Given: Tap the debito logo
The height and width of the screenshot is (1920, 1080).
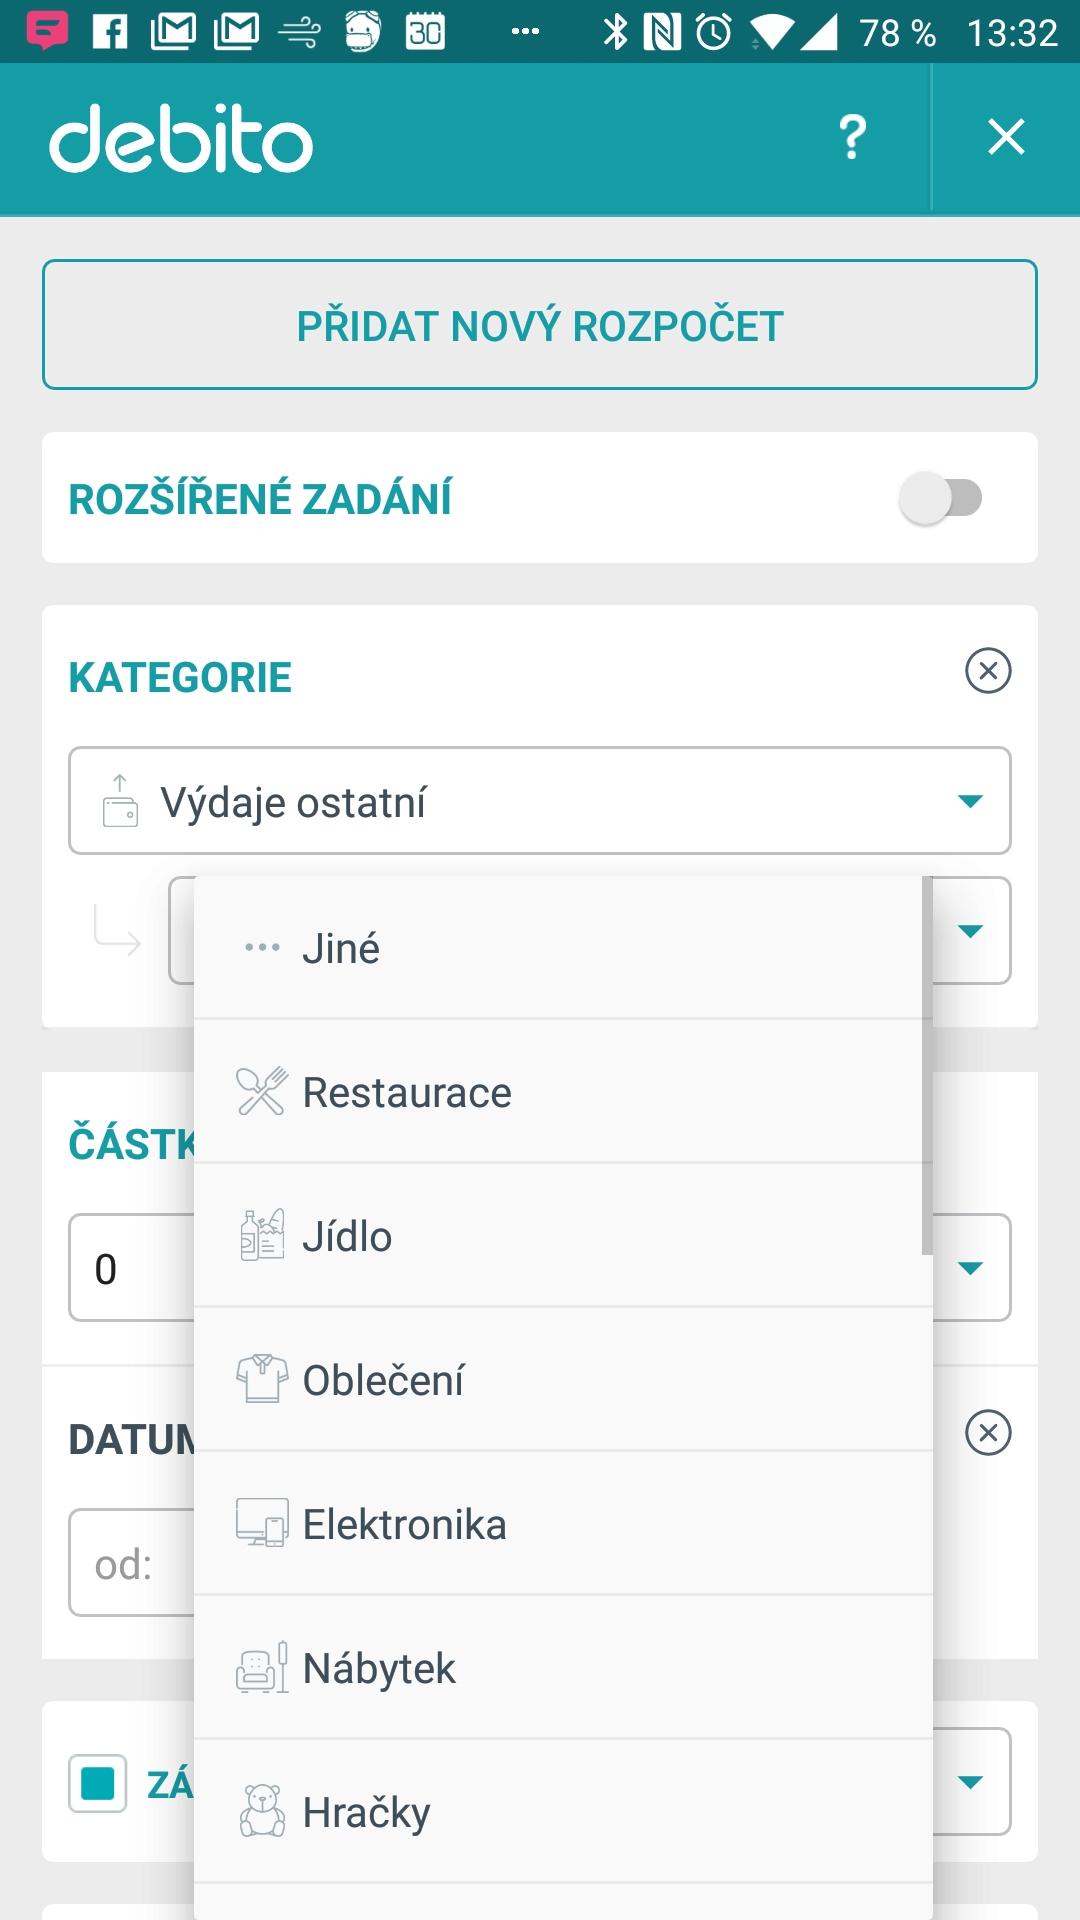Looking at the screenshot, I should coord(181,139).
